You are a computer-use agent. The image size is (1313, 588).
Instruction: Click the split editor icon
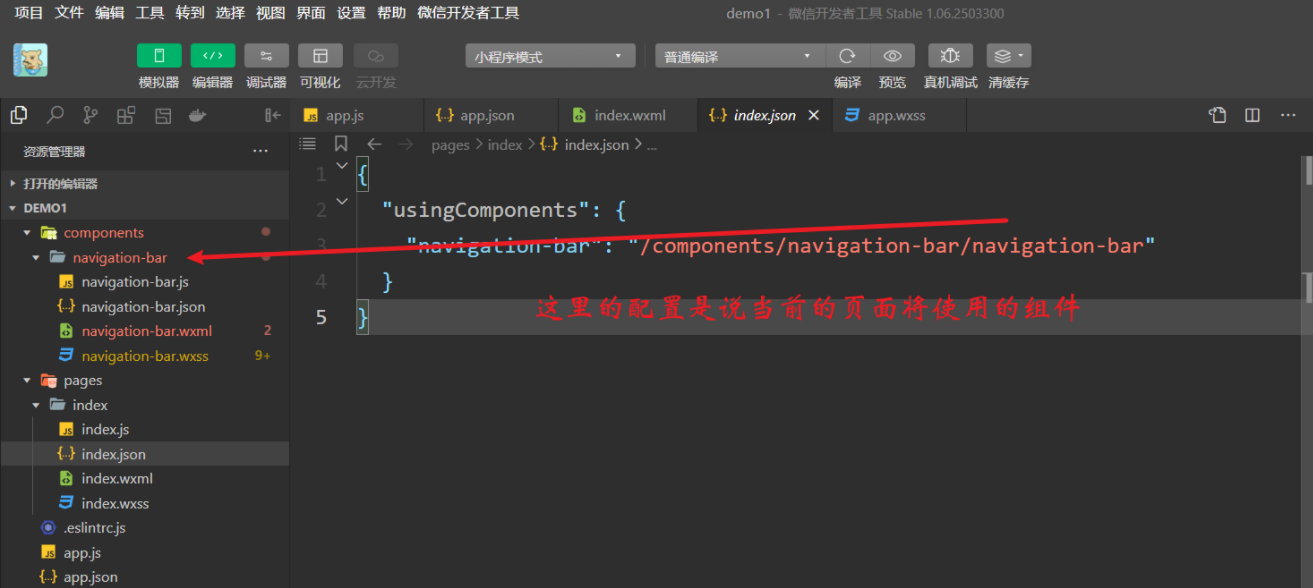click(1252, 115)
